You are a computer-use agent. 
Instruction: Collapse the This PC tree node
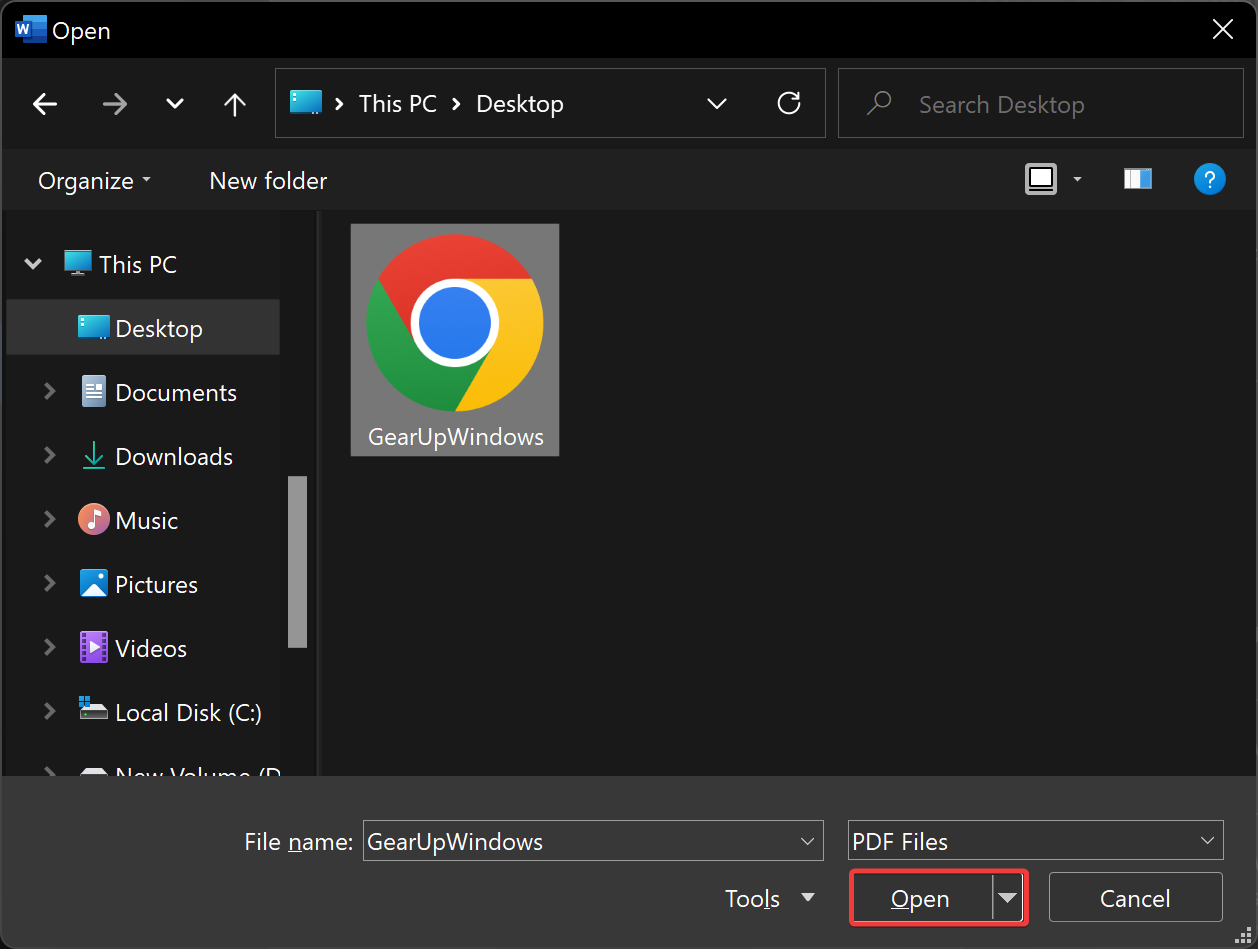[x=33, y=264]
